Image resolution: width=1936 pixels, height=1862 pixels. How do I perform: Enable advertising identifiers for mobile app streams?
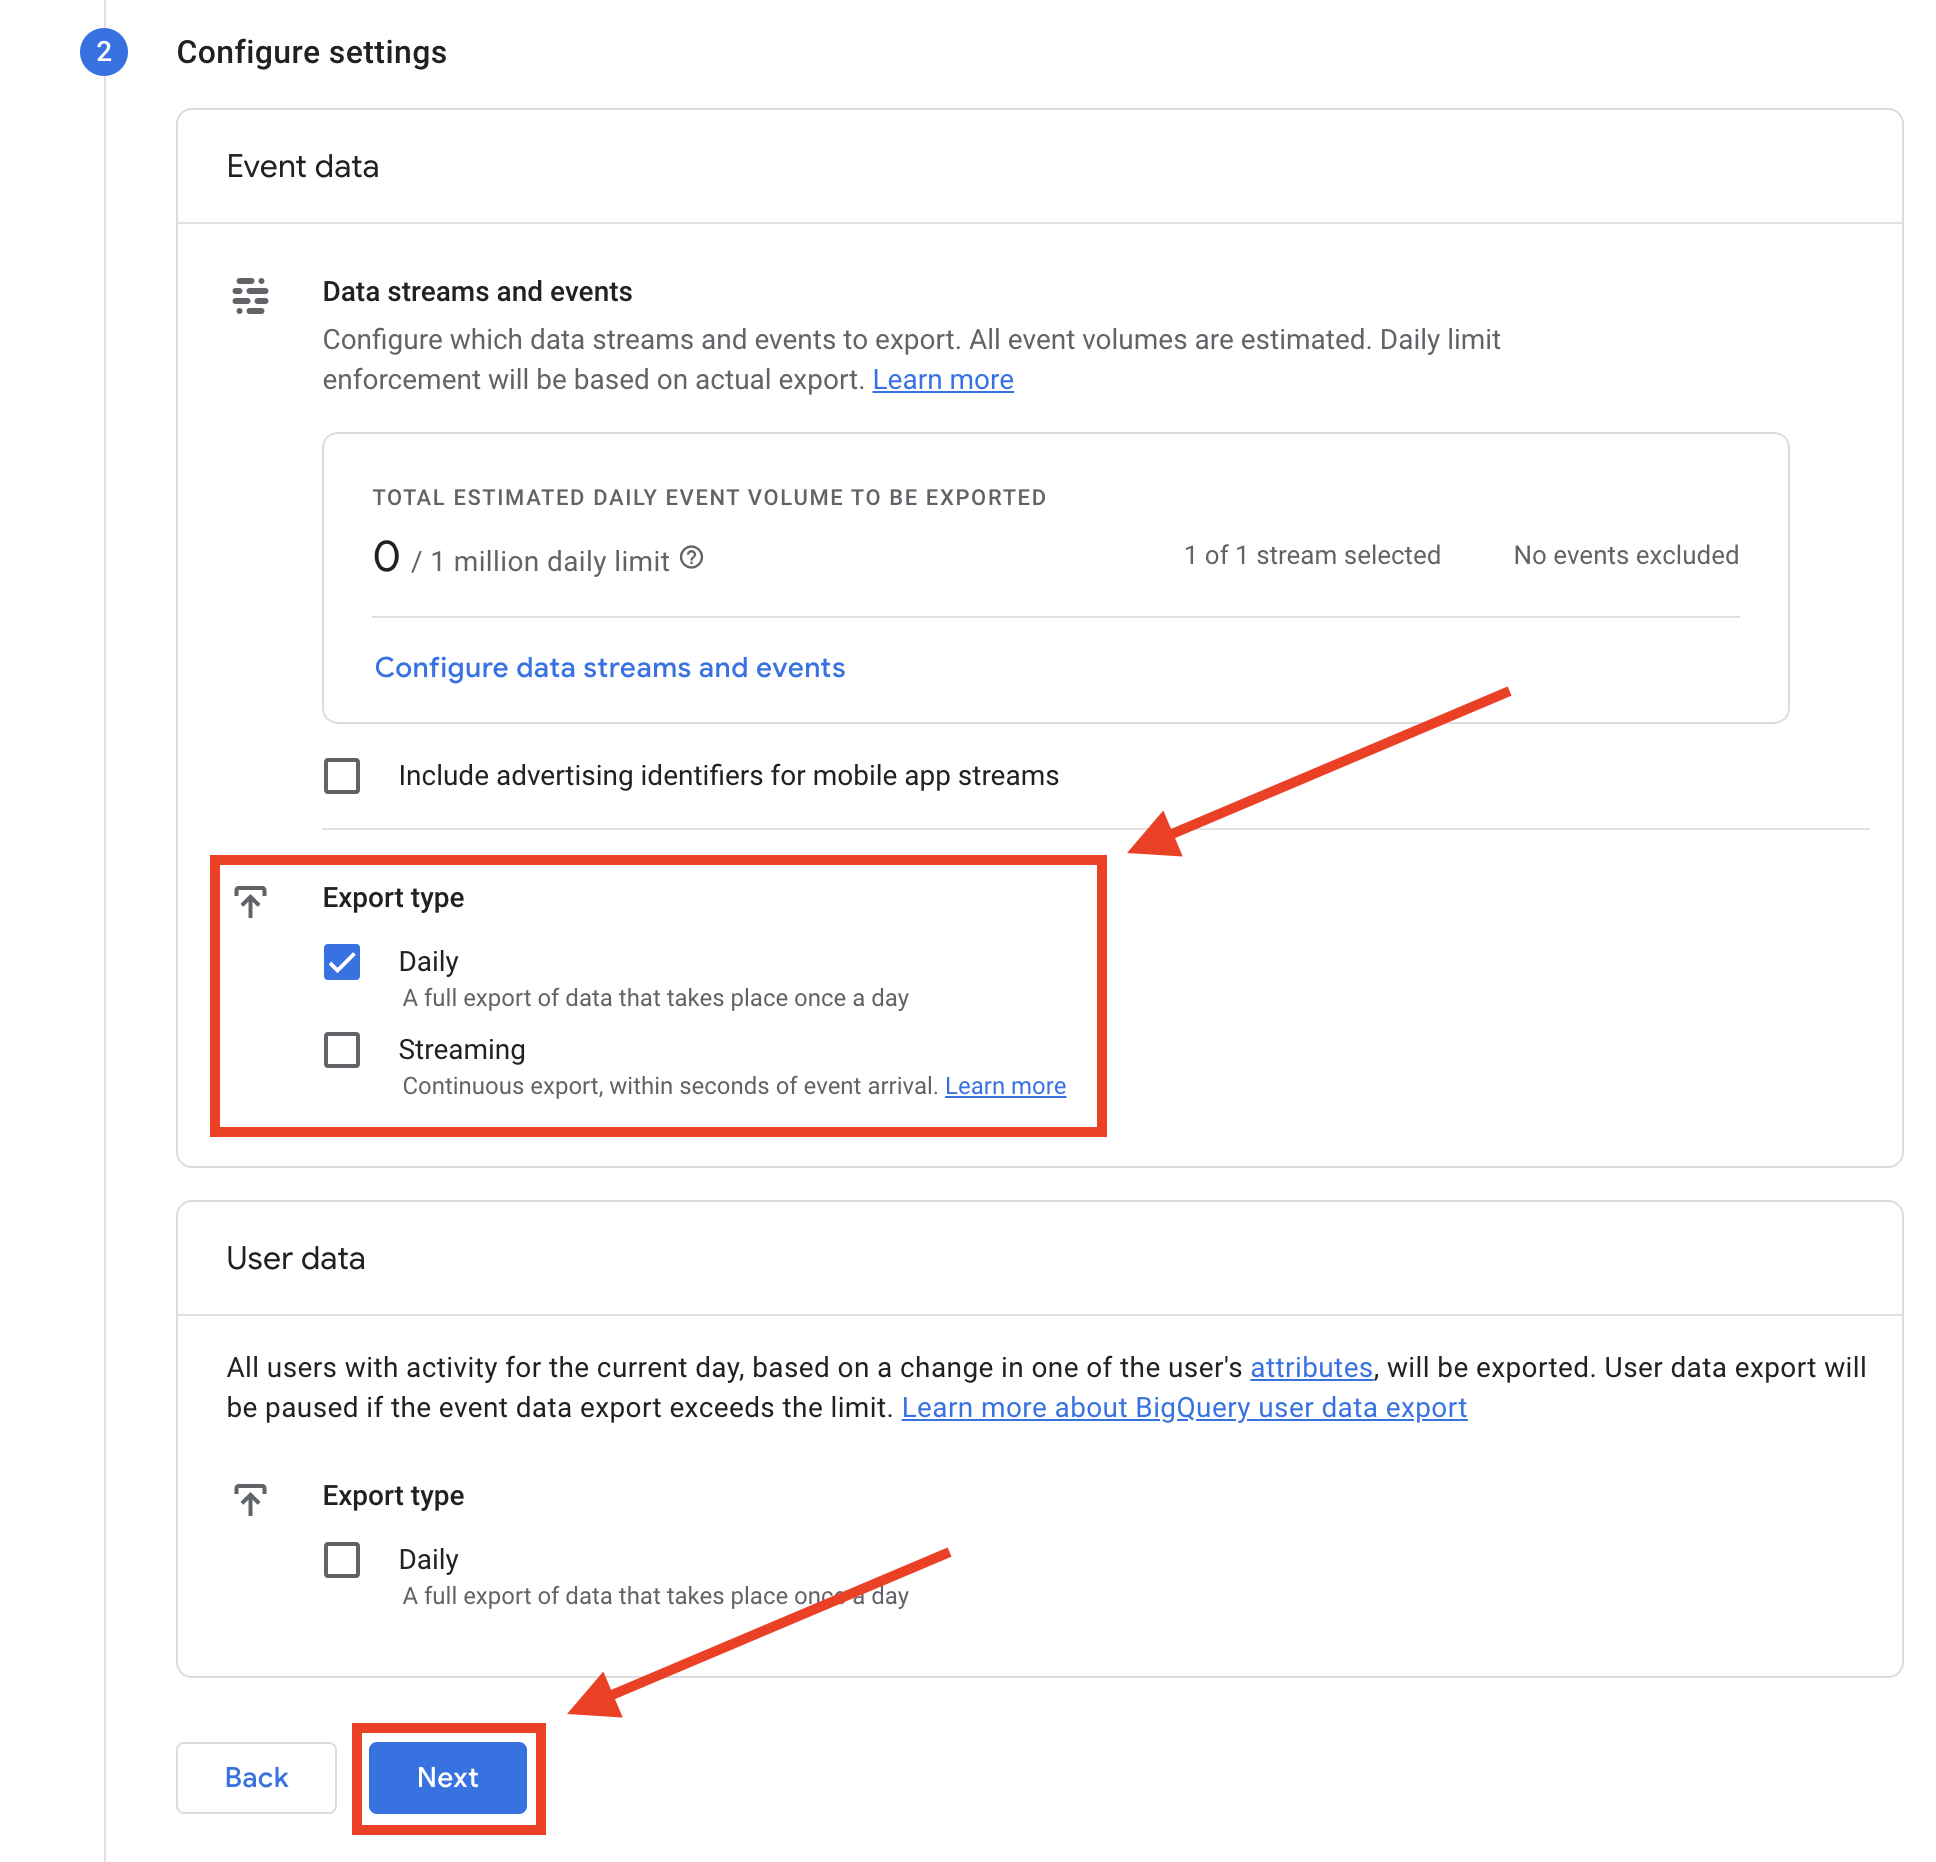pyautogui.click(x=342, y=776)
